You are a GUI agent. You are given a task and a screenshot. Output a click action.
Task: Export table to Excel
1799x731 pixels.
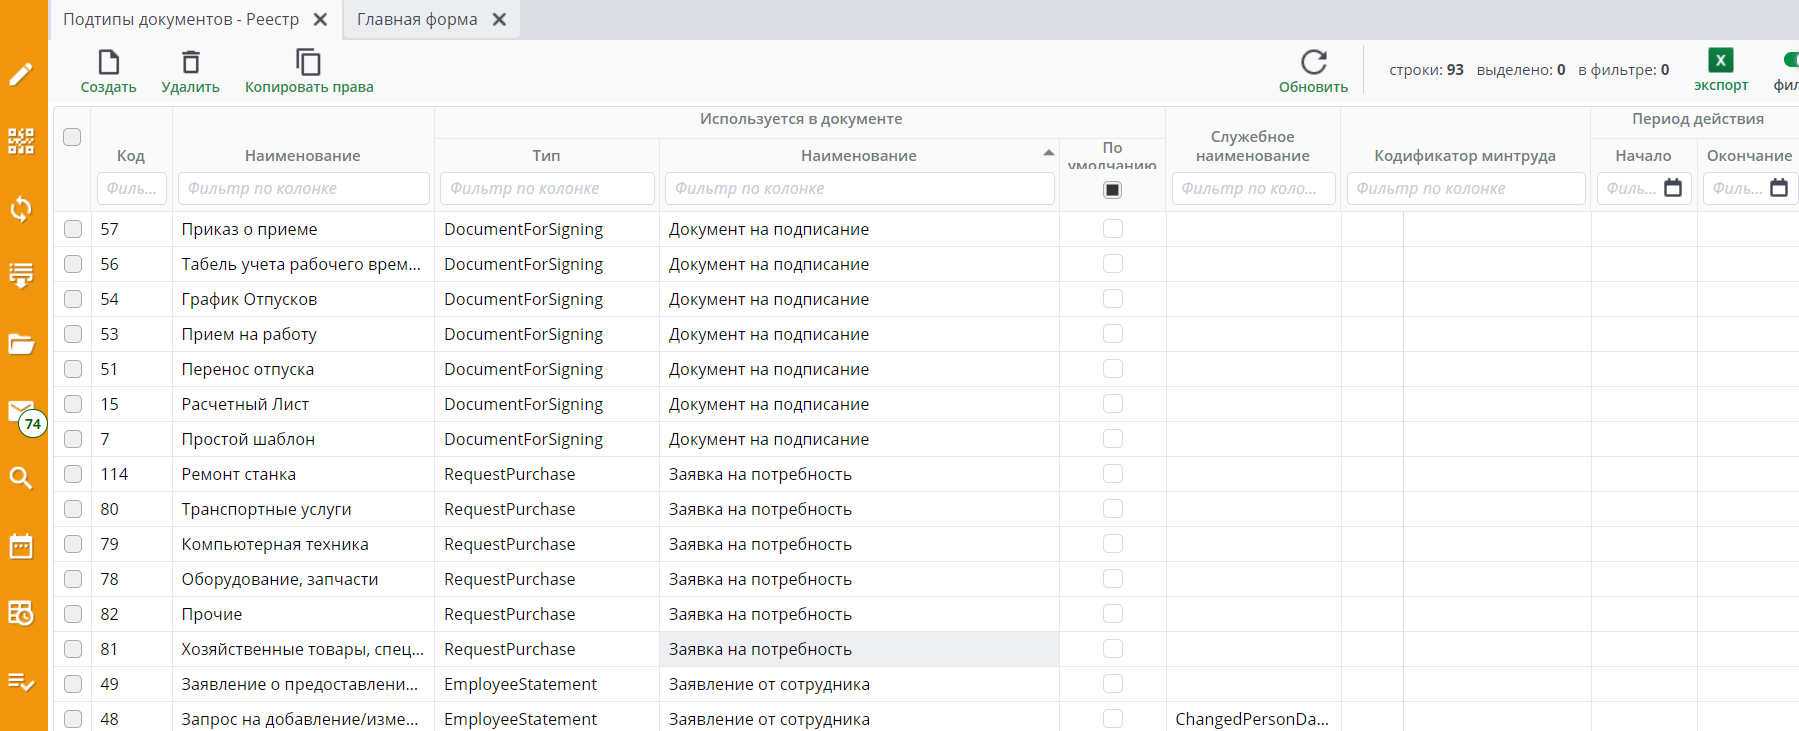click(x=1720, y=61)
